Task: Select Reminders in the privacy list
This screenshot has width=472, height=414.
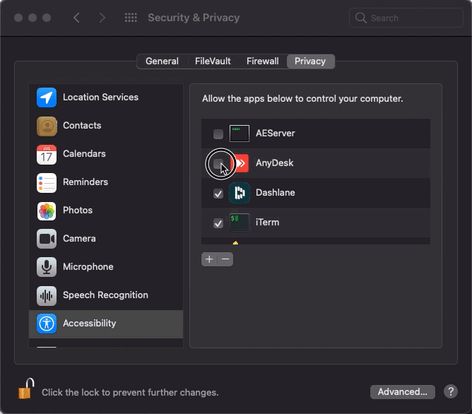Action: coord(106,182)
